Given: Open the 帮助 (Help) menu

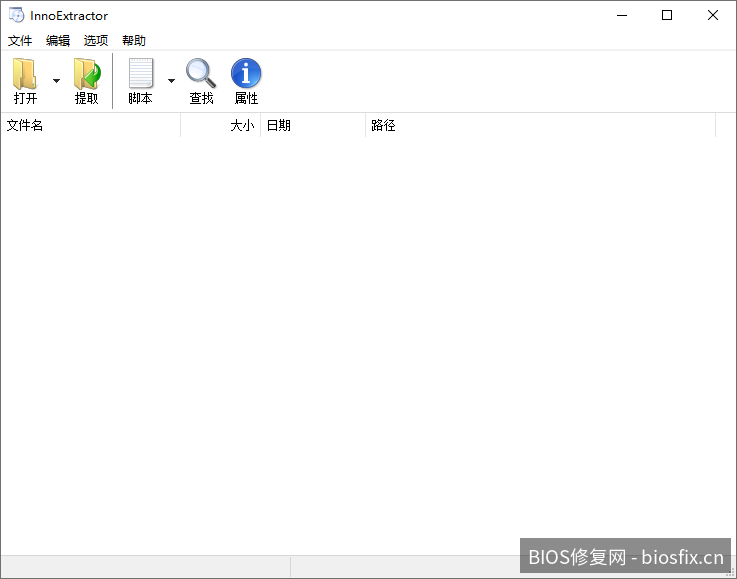Looking at the screenshot, I should point(134,41).
